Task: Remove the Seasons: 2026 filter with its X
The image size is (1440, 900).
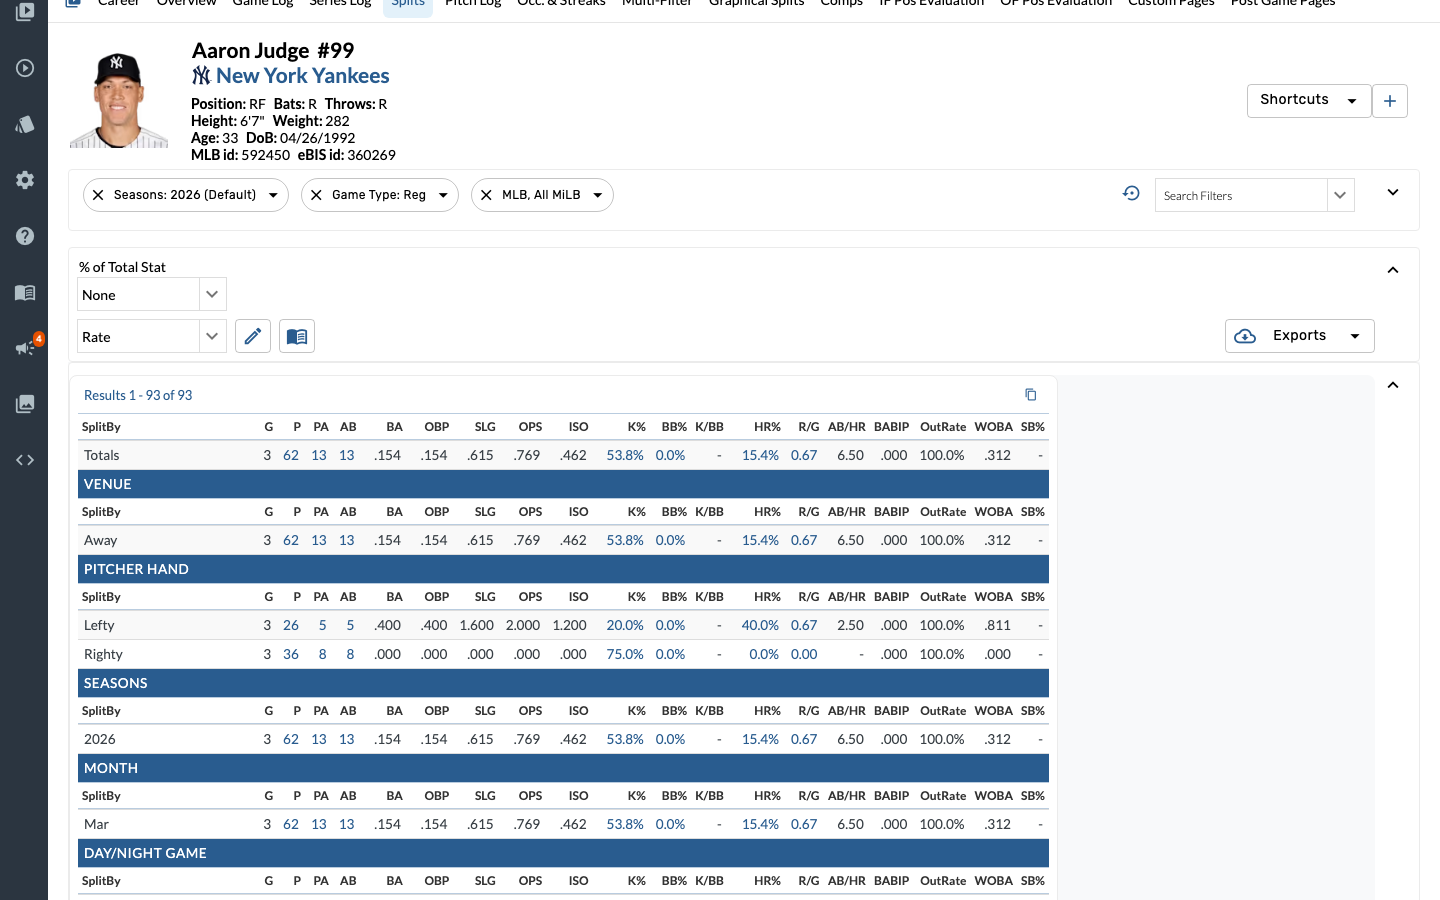Action: (98, 195)
